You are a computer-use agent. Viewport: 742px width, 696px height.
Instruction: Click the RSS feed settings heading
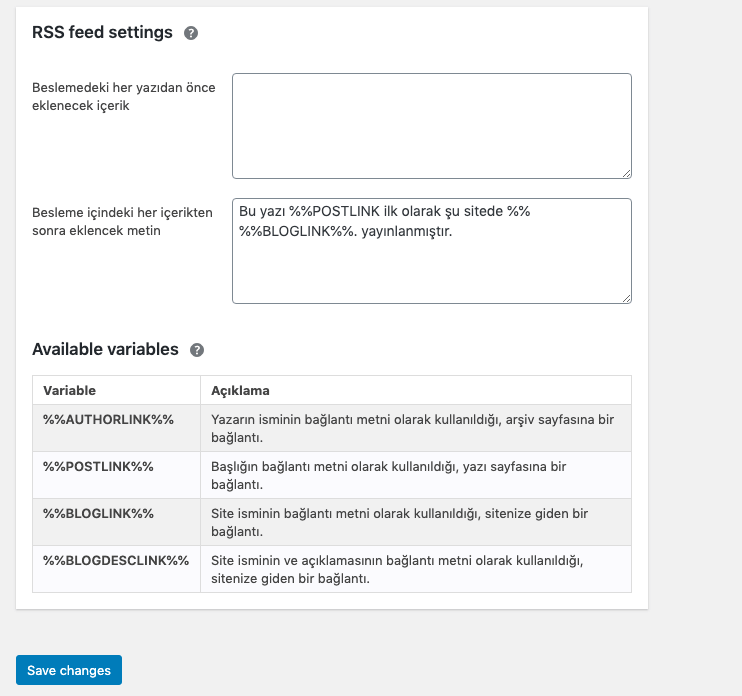pyautogui.click(x=102, y=33)
